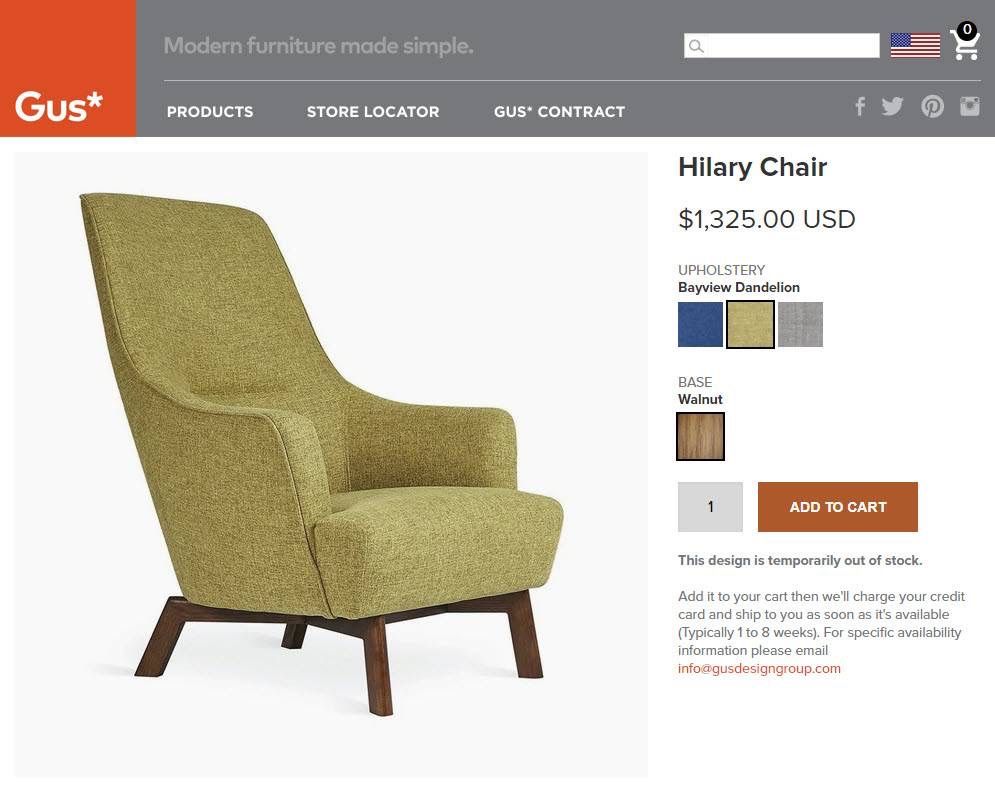Open the Facebook social link icon
995x800 pixels.
coord(860,107)
